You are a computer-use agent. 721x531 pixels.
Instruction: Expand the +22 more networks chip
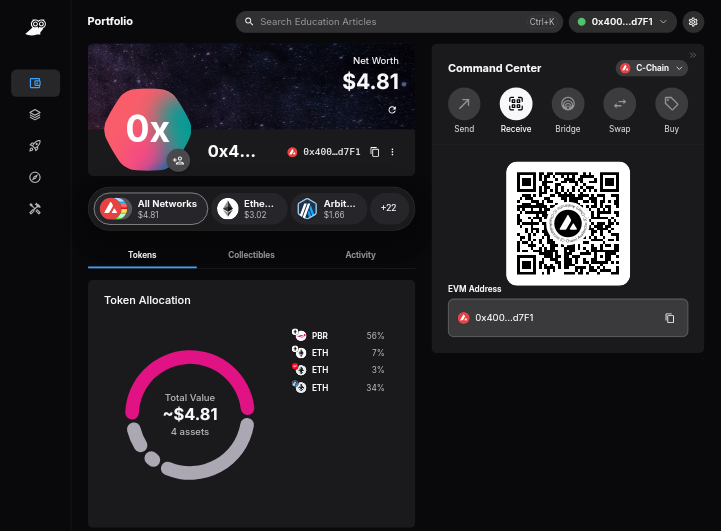(x=389, y=208)
